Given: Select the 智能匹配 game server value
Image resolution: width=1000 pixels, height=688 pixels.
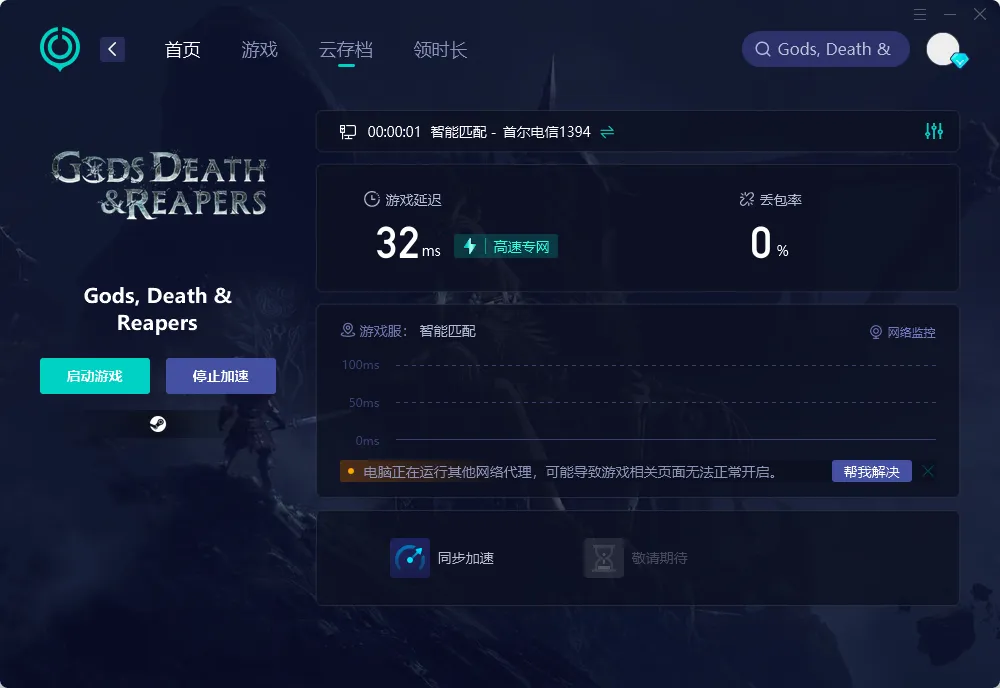Looking at the screenshot, I should pos(447,331).
